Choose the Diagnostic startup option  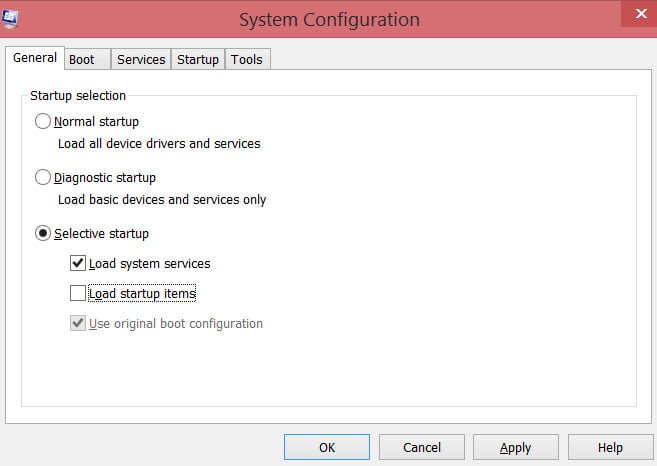[x=43, y=177]
